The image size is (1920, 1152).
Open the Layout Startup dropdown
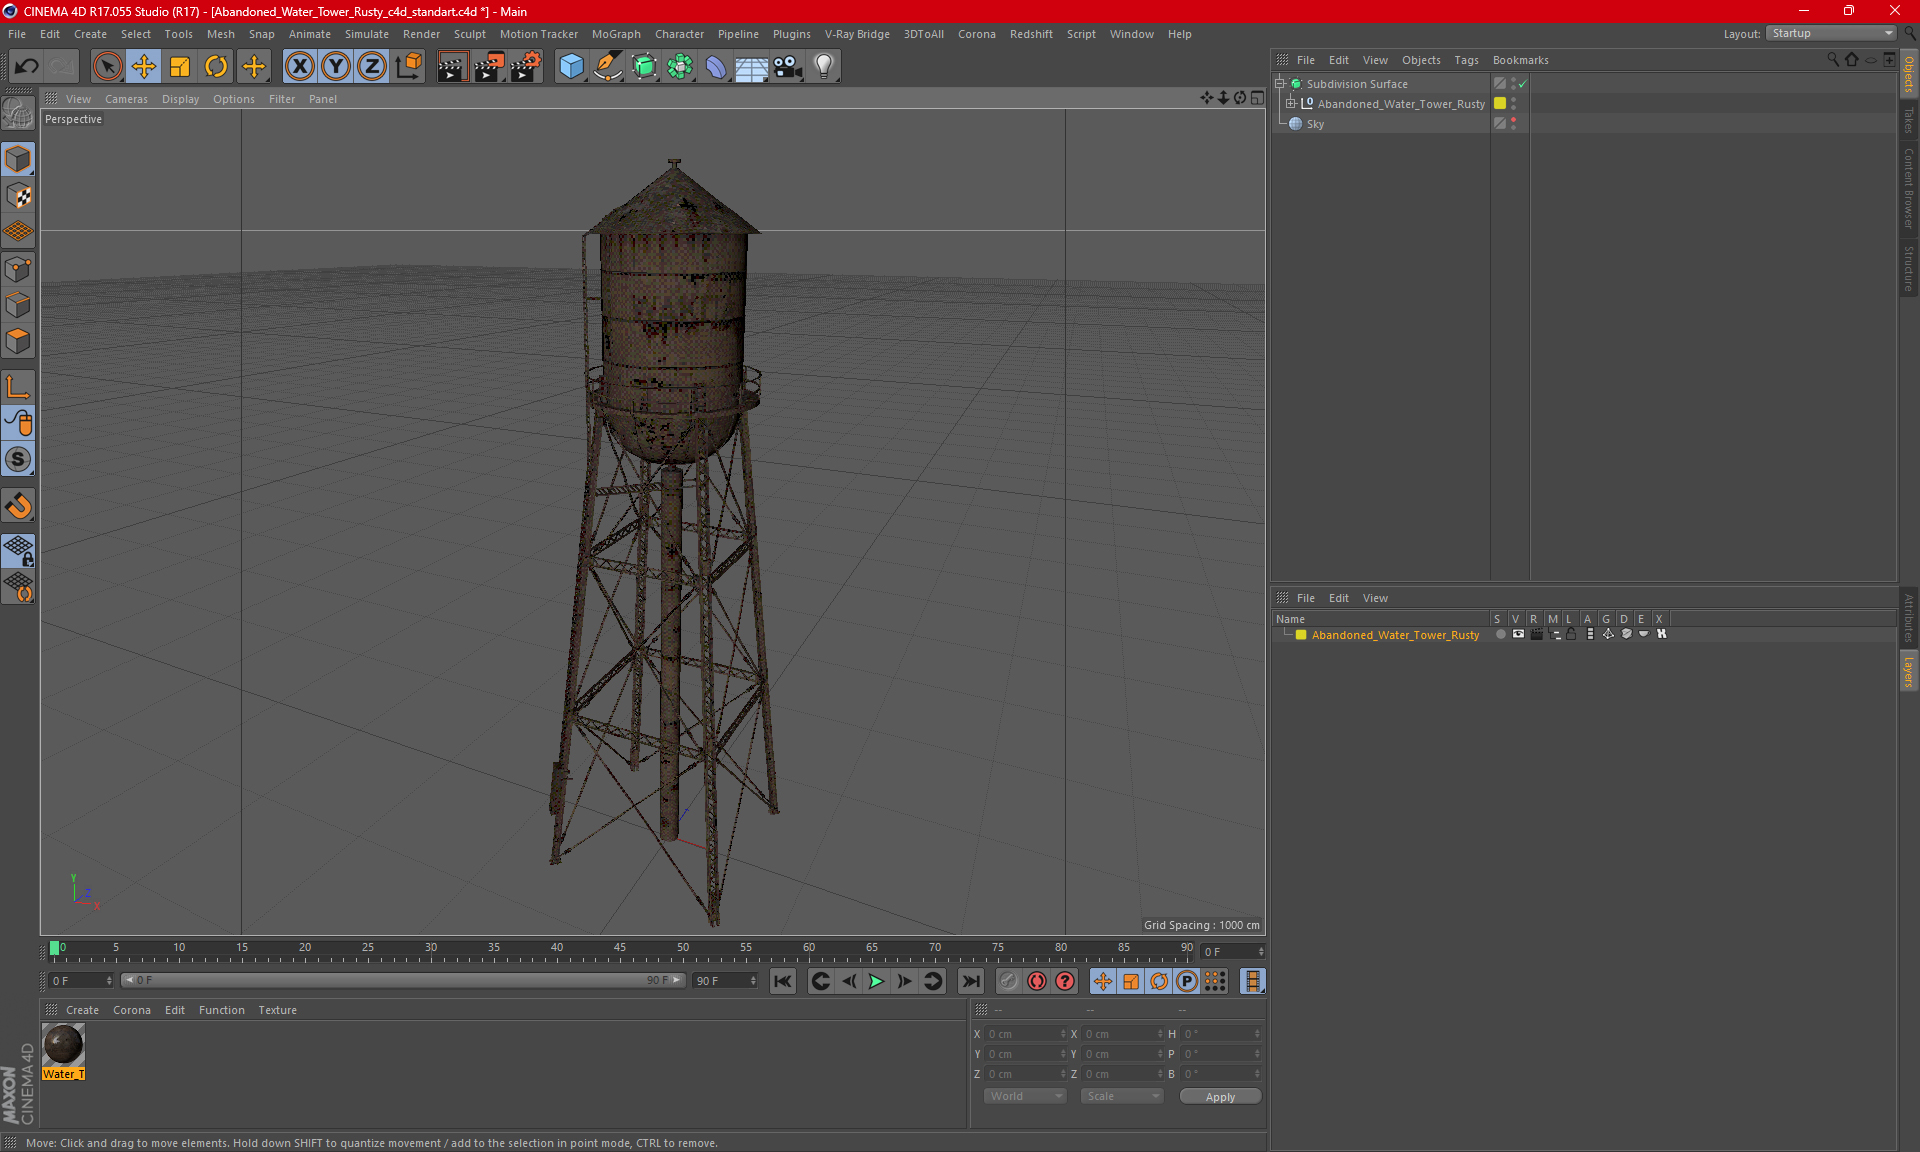tap(1831, 33)
